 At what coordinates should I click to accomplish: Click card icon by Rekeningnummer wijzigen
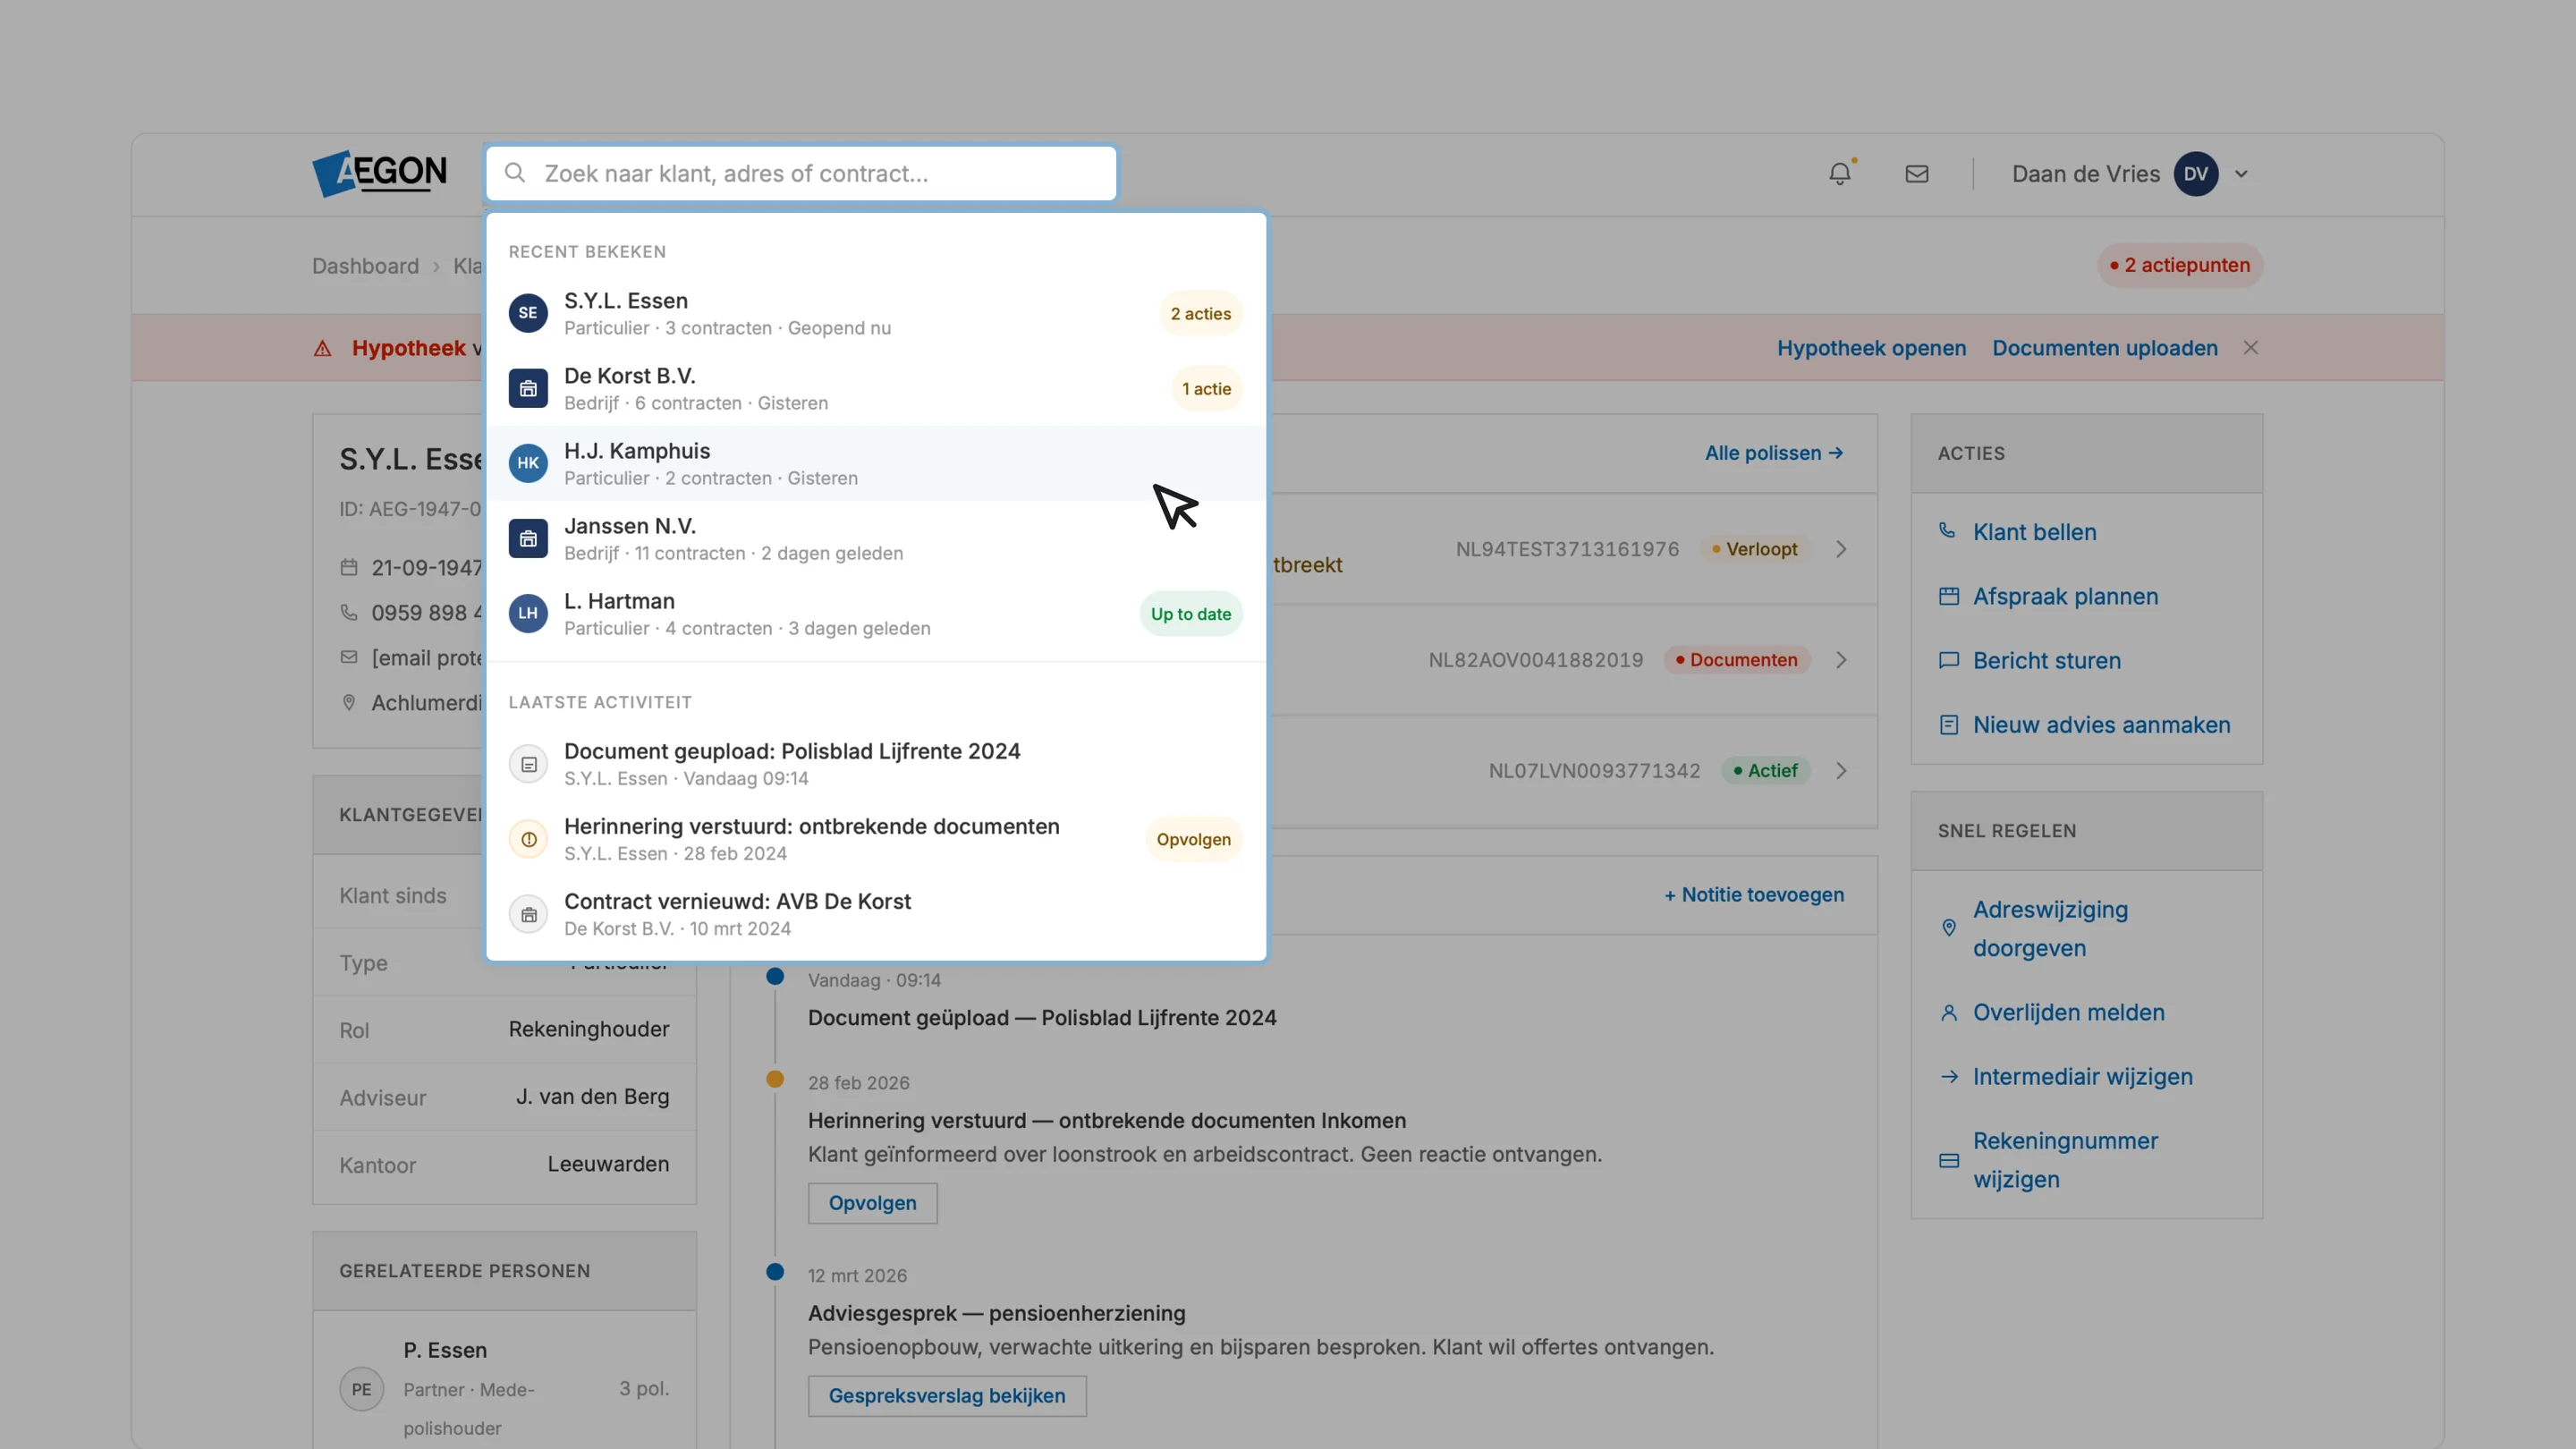pos(1949,1161)
